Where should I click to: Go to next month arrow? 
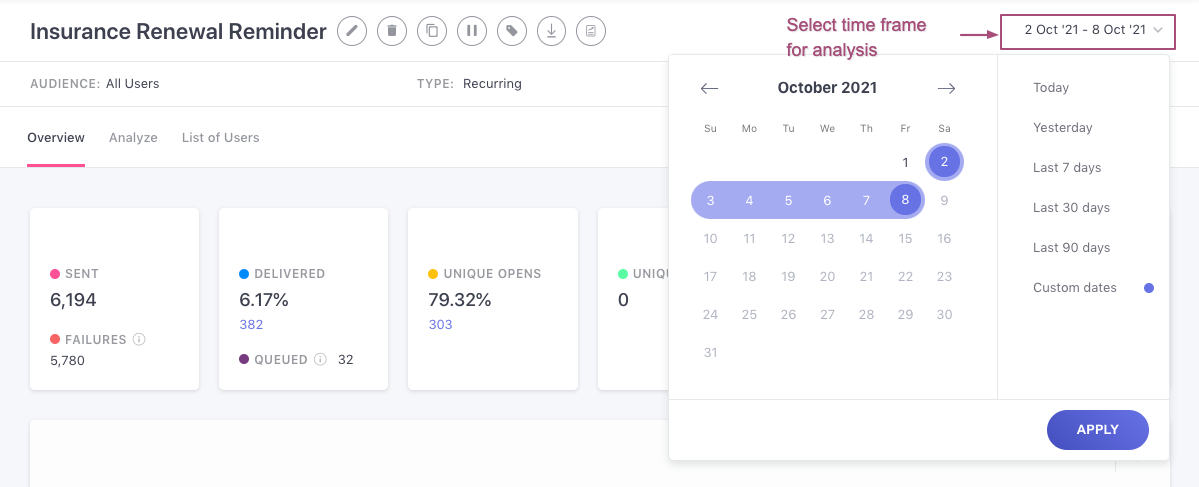click(x=946, y=89)
